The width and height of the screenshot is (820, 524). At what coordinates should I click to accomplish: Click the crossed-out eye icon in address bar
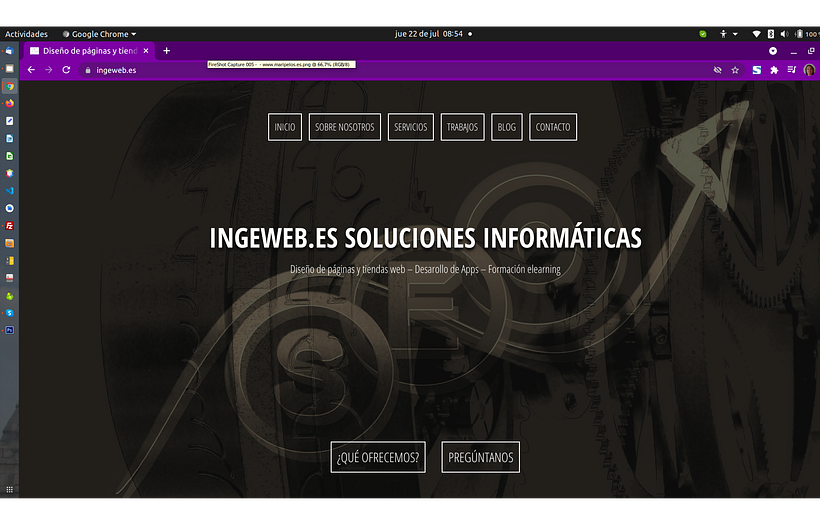tap(718, 70)
